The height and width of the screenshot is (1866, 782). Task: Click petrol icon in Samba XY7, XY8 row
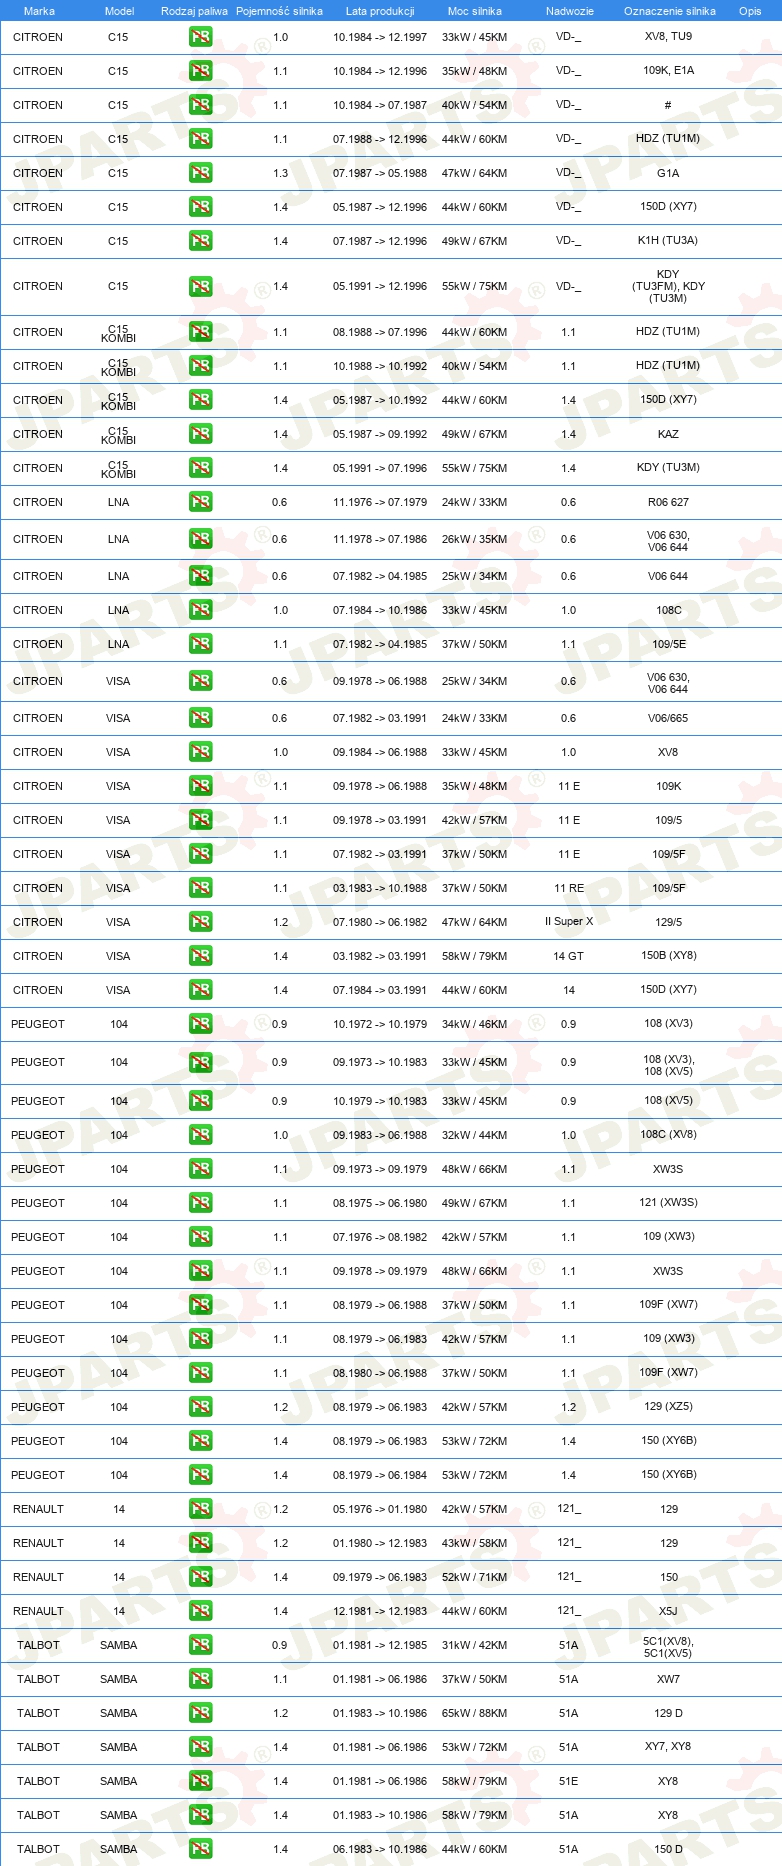(x=200, y=1747)
